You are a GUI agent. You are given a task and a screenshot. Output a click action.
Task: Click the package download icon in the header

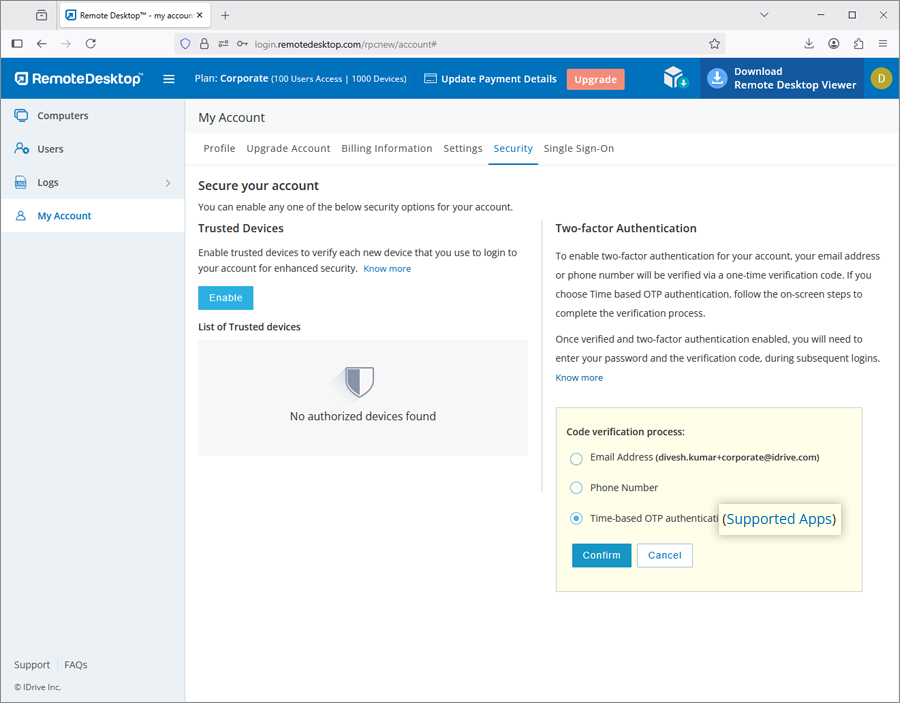coord(676,79)
